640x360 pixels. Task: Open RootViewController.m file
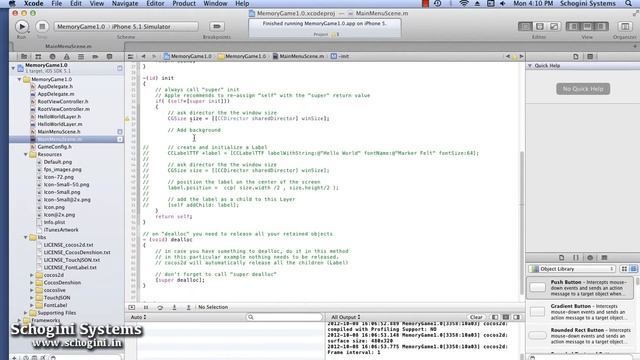pyautogui.click(x=64, y=109)
